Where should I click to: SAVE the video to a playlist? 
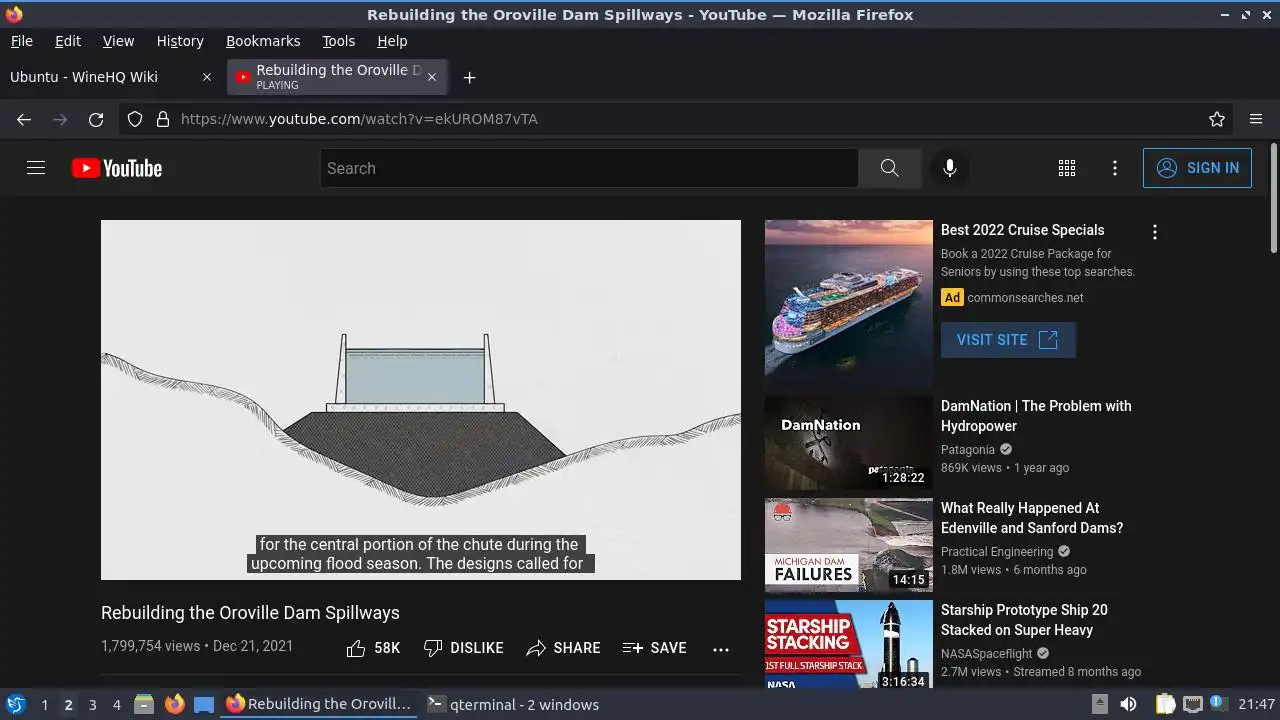(654, 648)
